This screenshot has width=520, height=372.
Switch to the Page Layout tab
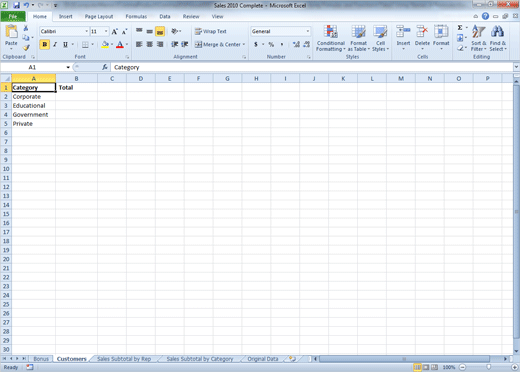(99, 16)
